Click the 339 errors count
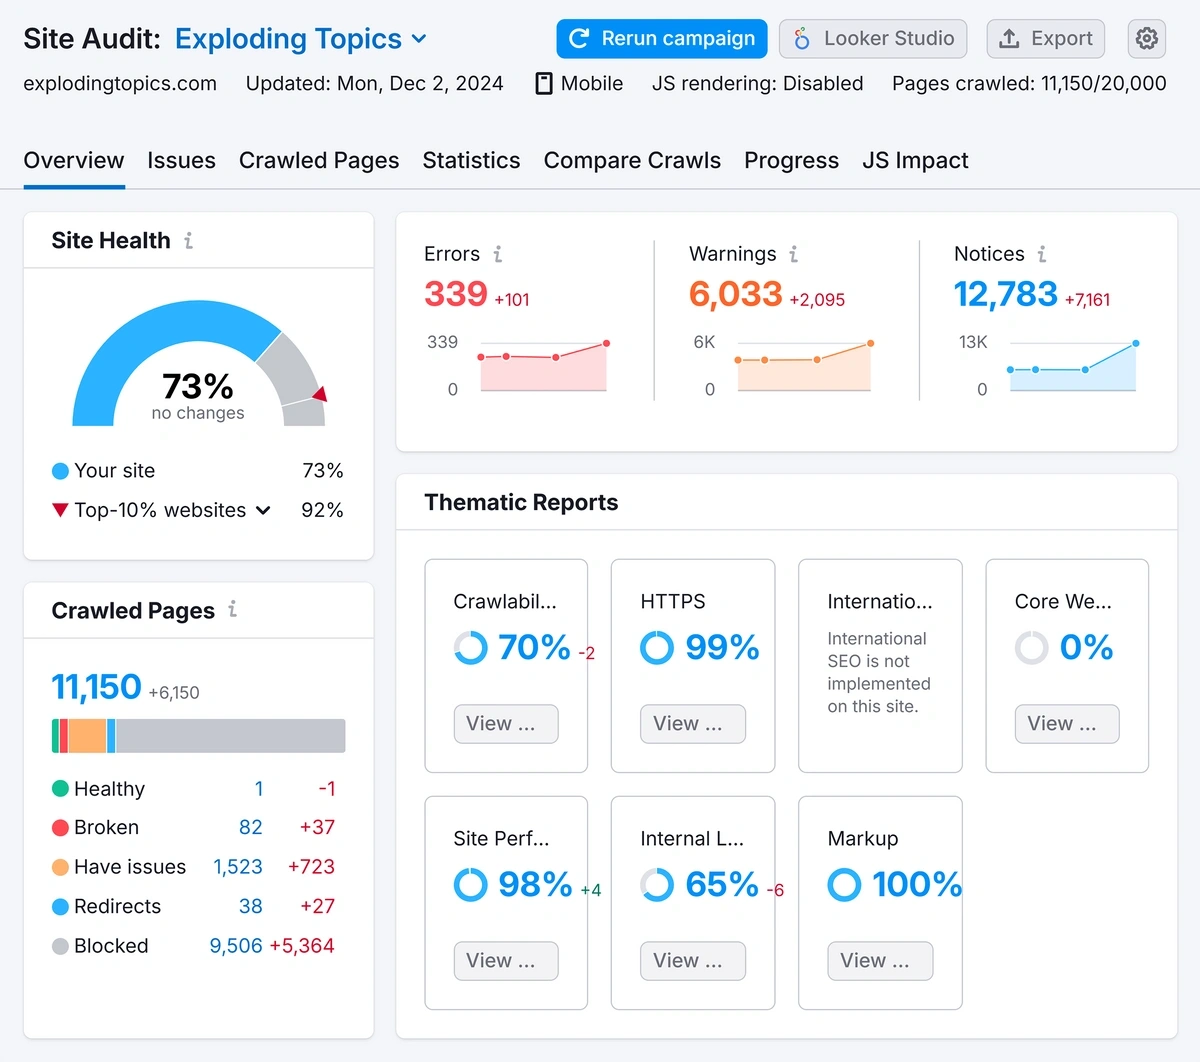 click(456, 294)
